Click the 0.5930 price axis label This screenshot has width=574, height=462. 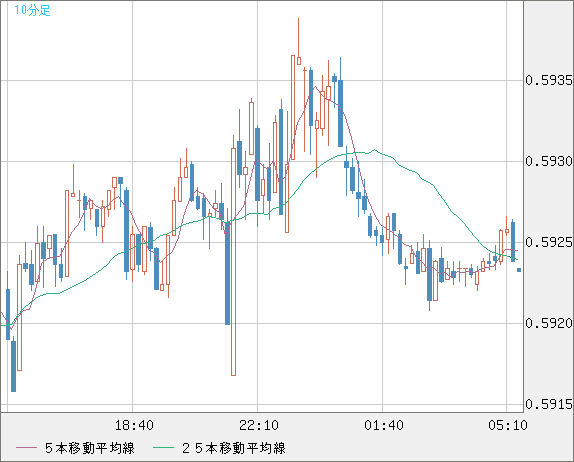(549, 161)
